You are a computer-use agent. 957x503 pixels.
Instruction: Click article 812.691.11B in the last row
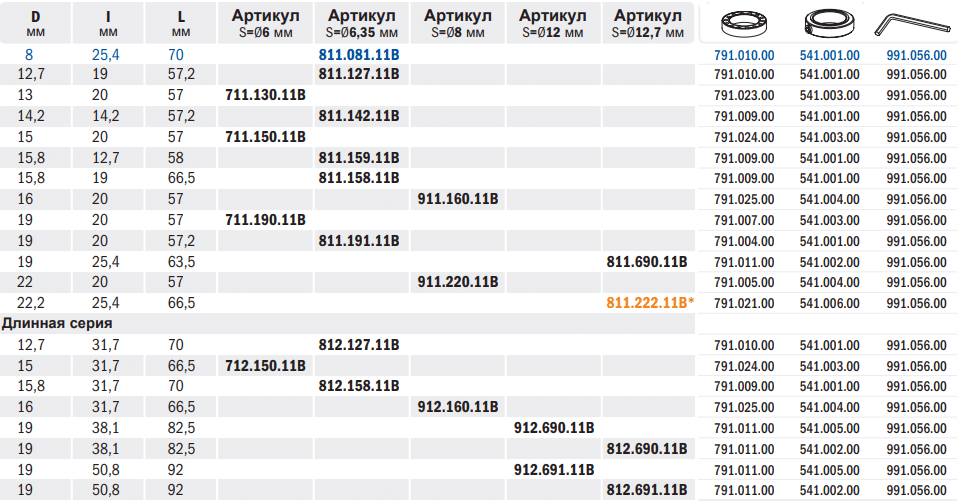point(648,490)
